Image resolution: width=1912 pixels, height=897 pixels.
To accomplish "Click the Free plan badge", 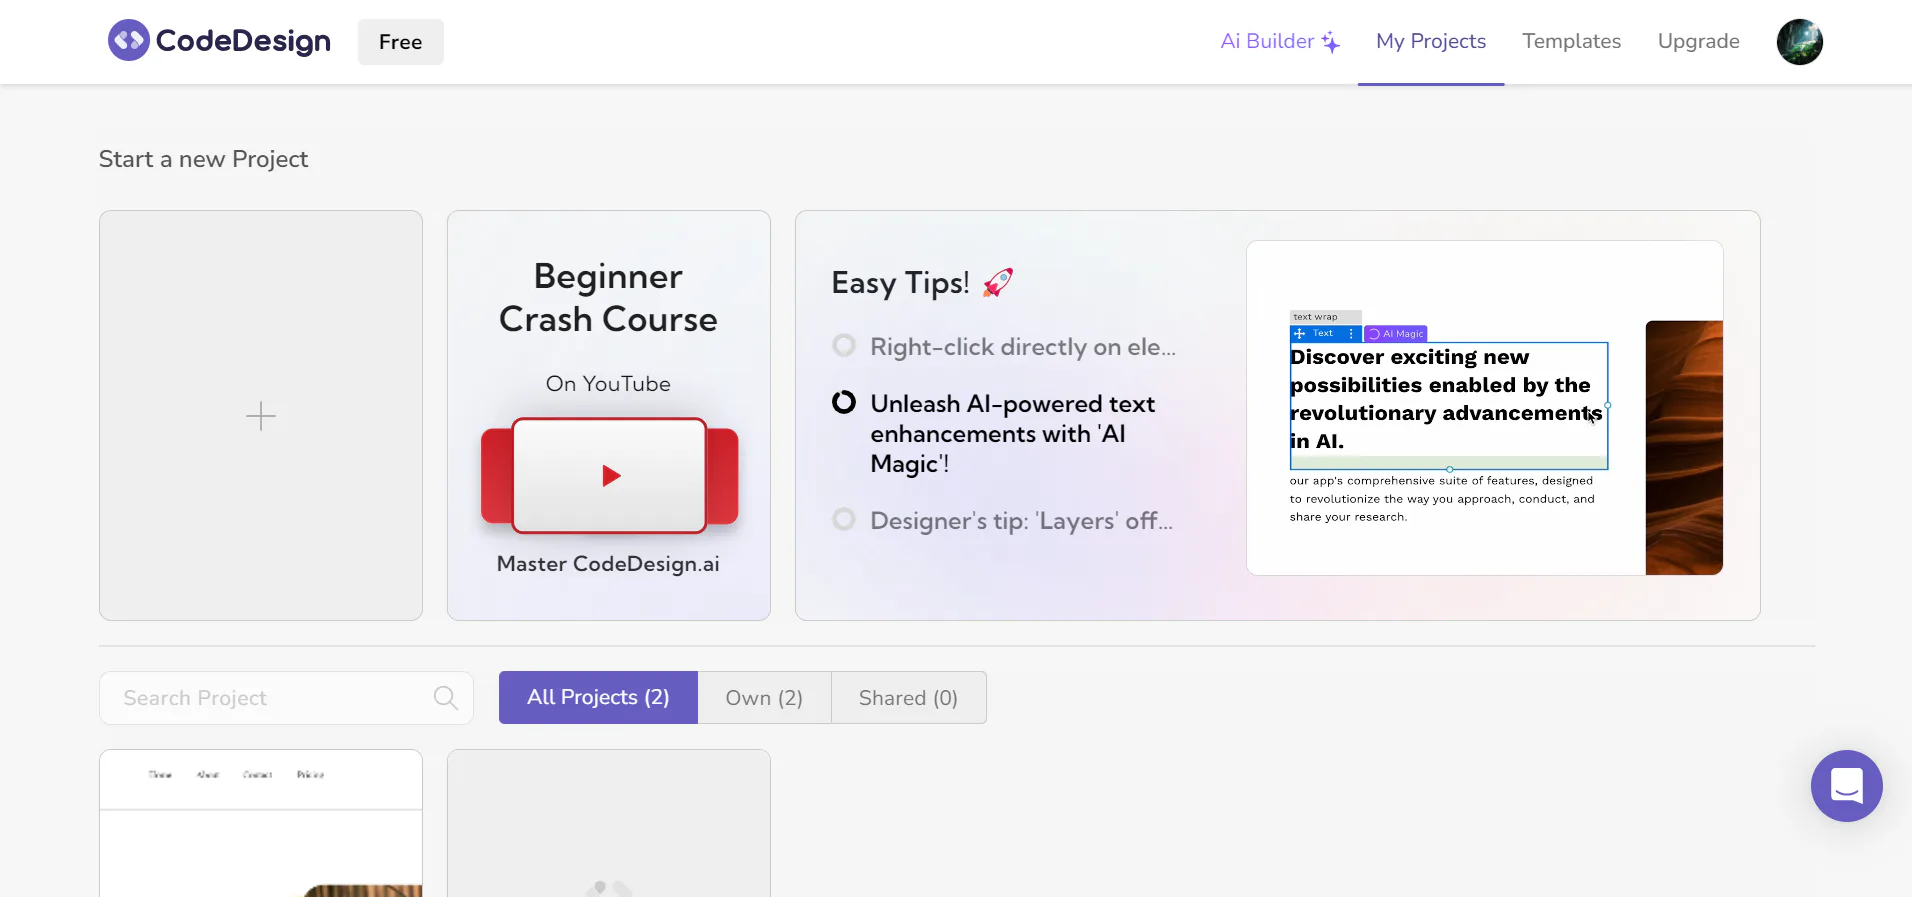I will click(x=400, y=42).
